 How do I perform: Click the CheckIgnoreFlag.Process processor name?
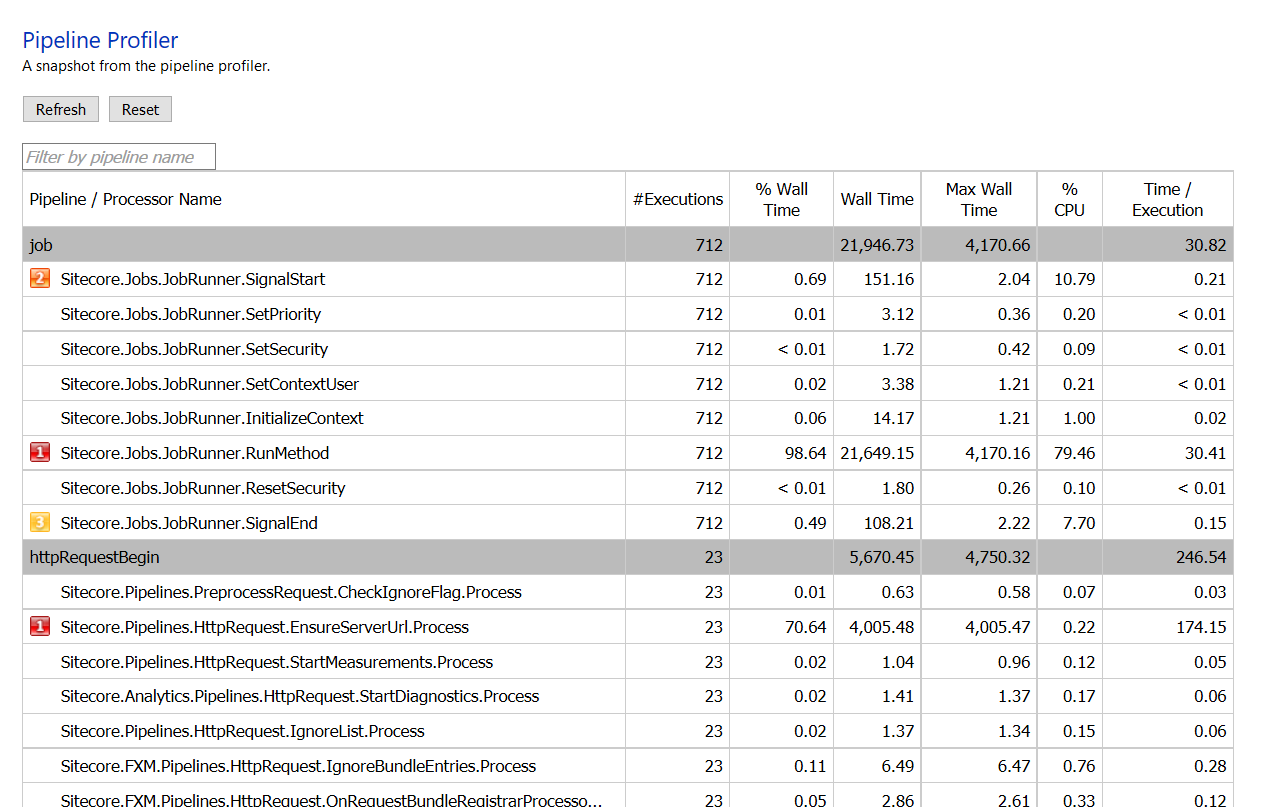(291, 592)
